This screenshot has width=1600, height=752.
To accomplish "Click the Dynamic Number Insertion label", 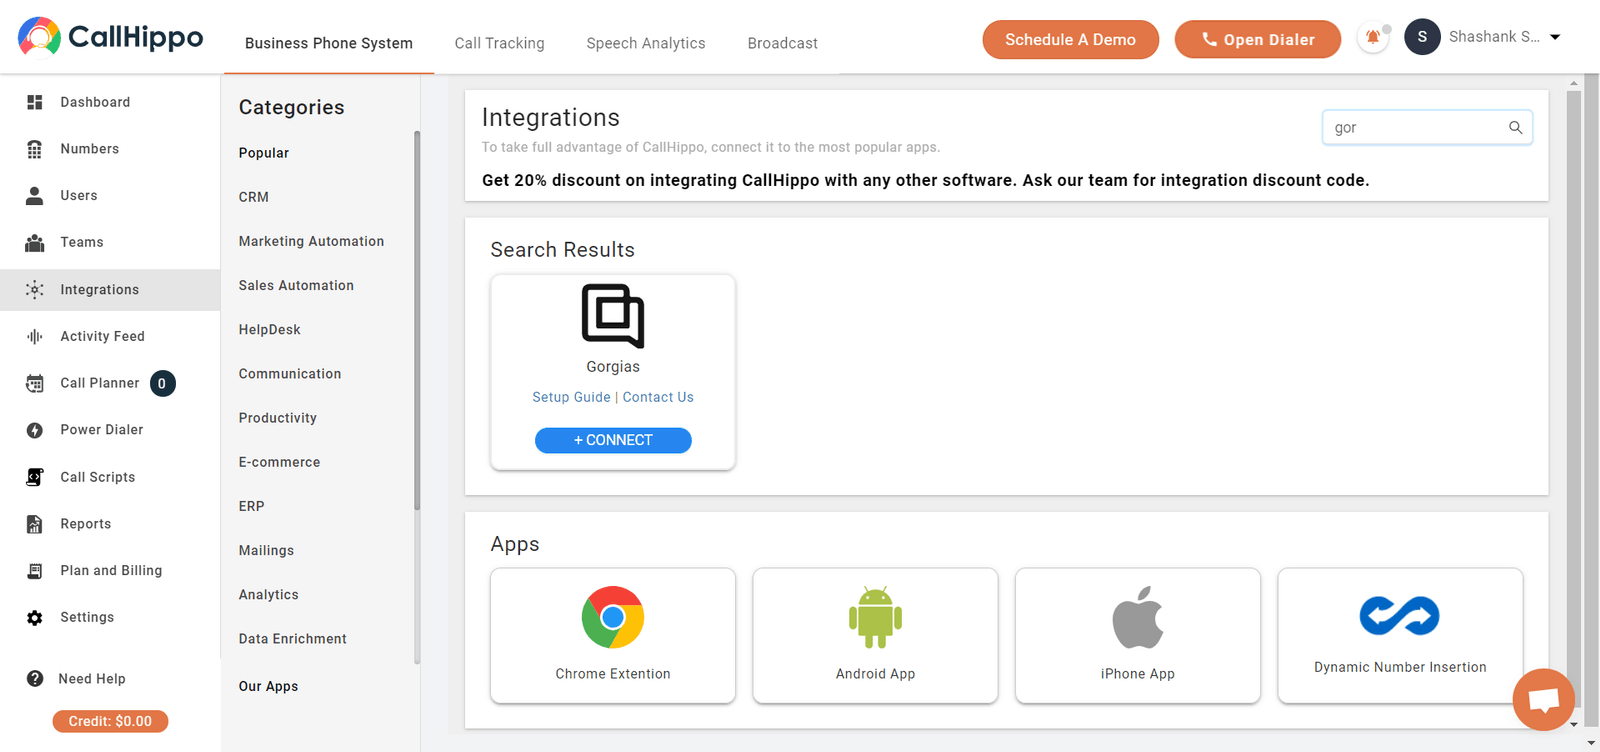I will click(x=1400, y=667).
